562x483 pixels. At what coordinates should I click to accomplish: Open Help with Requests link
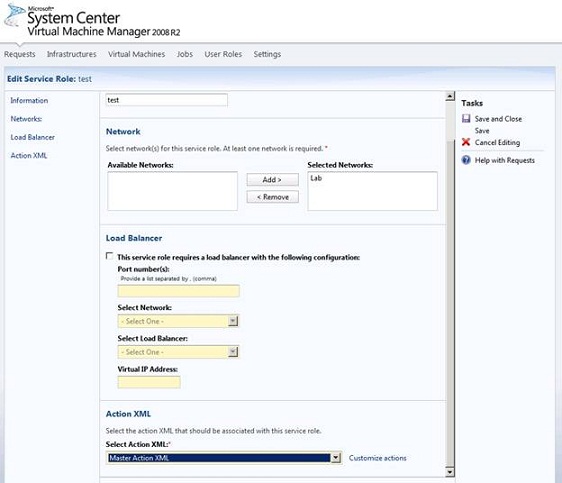coord(504,160)
